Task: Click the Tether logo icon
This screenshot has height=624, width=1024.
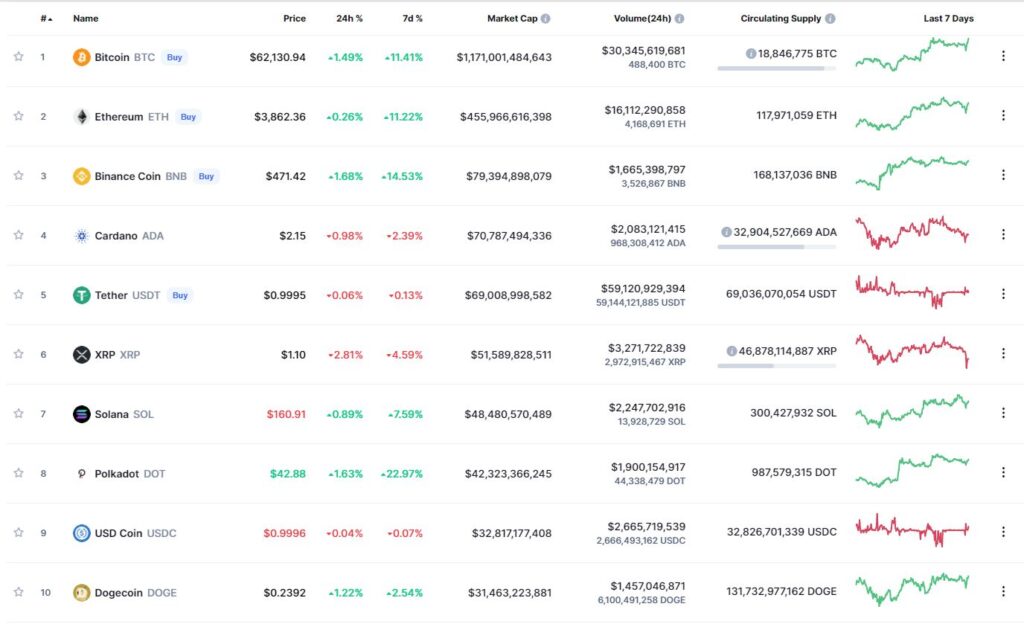Action: pyautogui.click(x=82, y=295)
